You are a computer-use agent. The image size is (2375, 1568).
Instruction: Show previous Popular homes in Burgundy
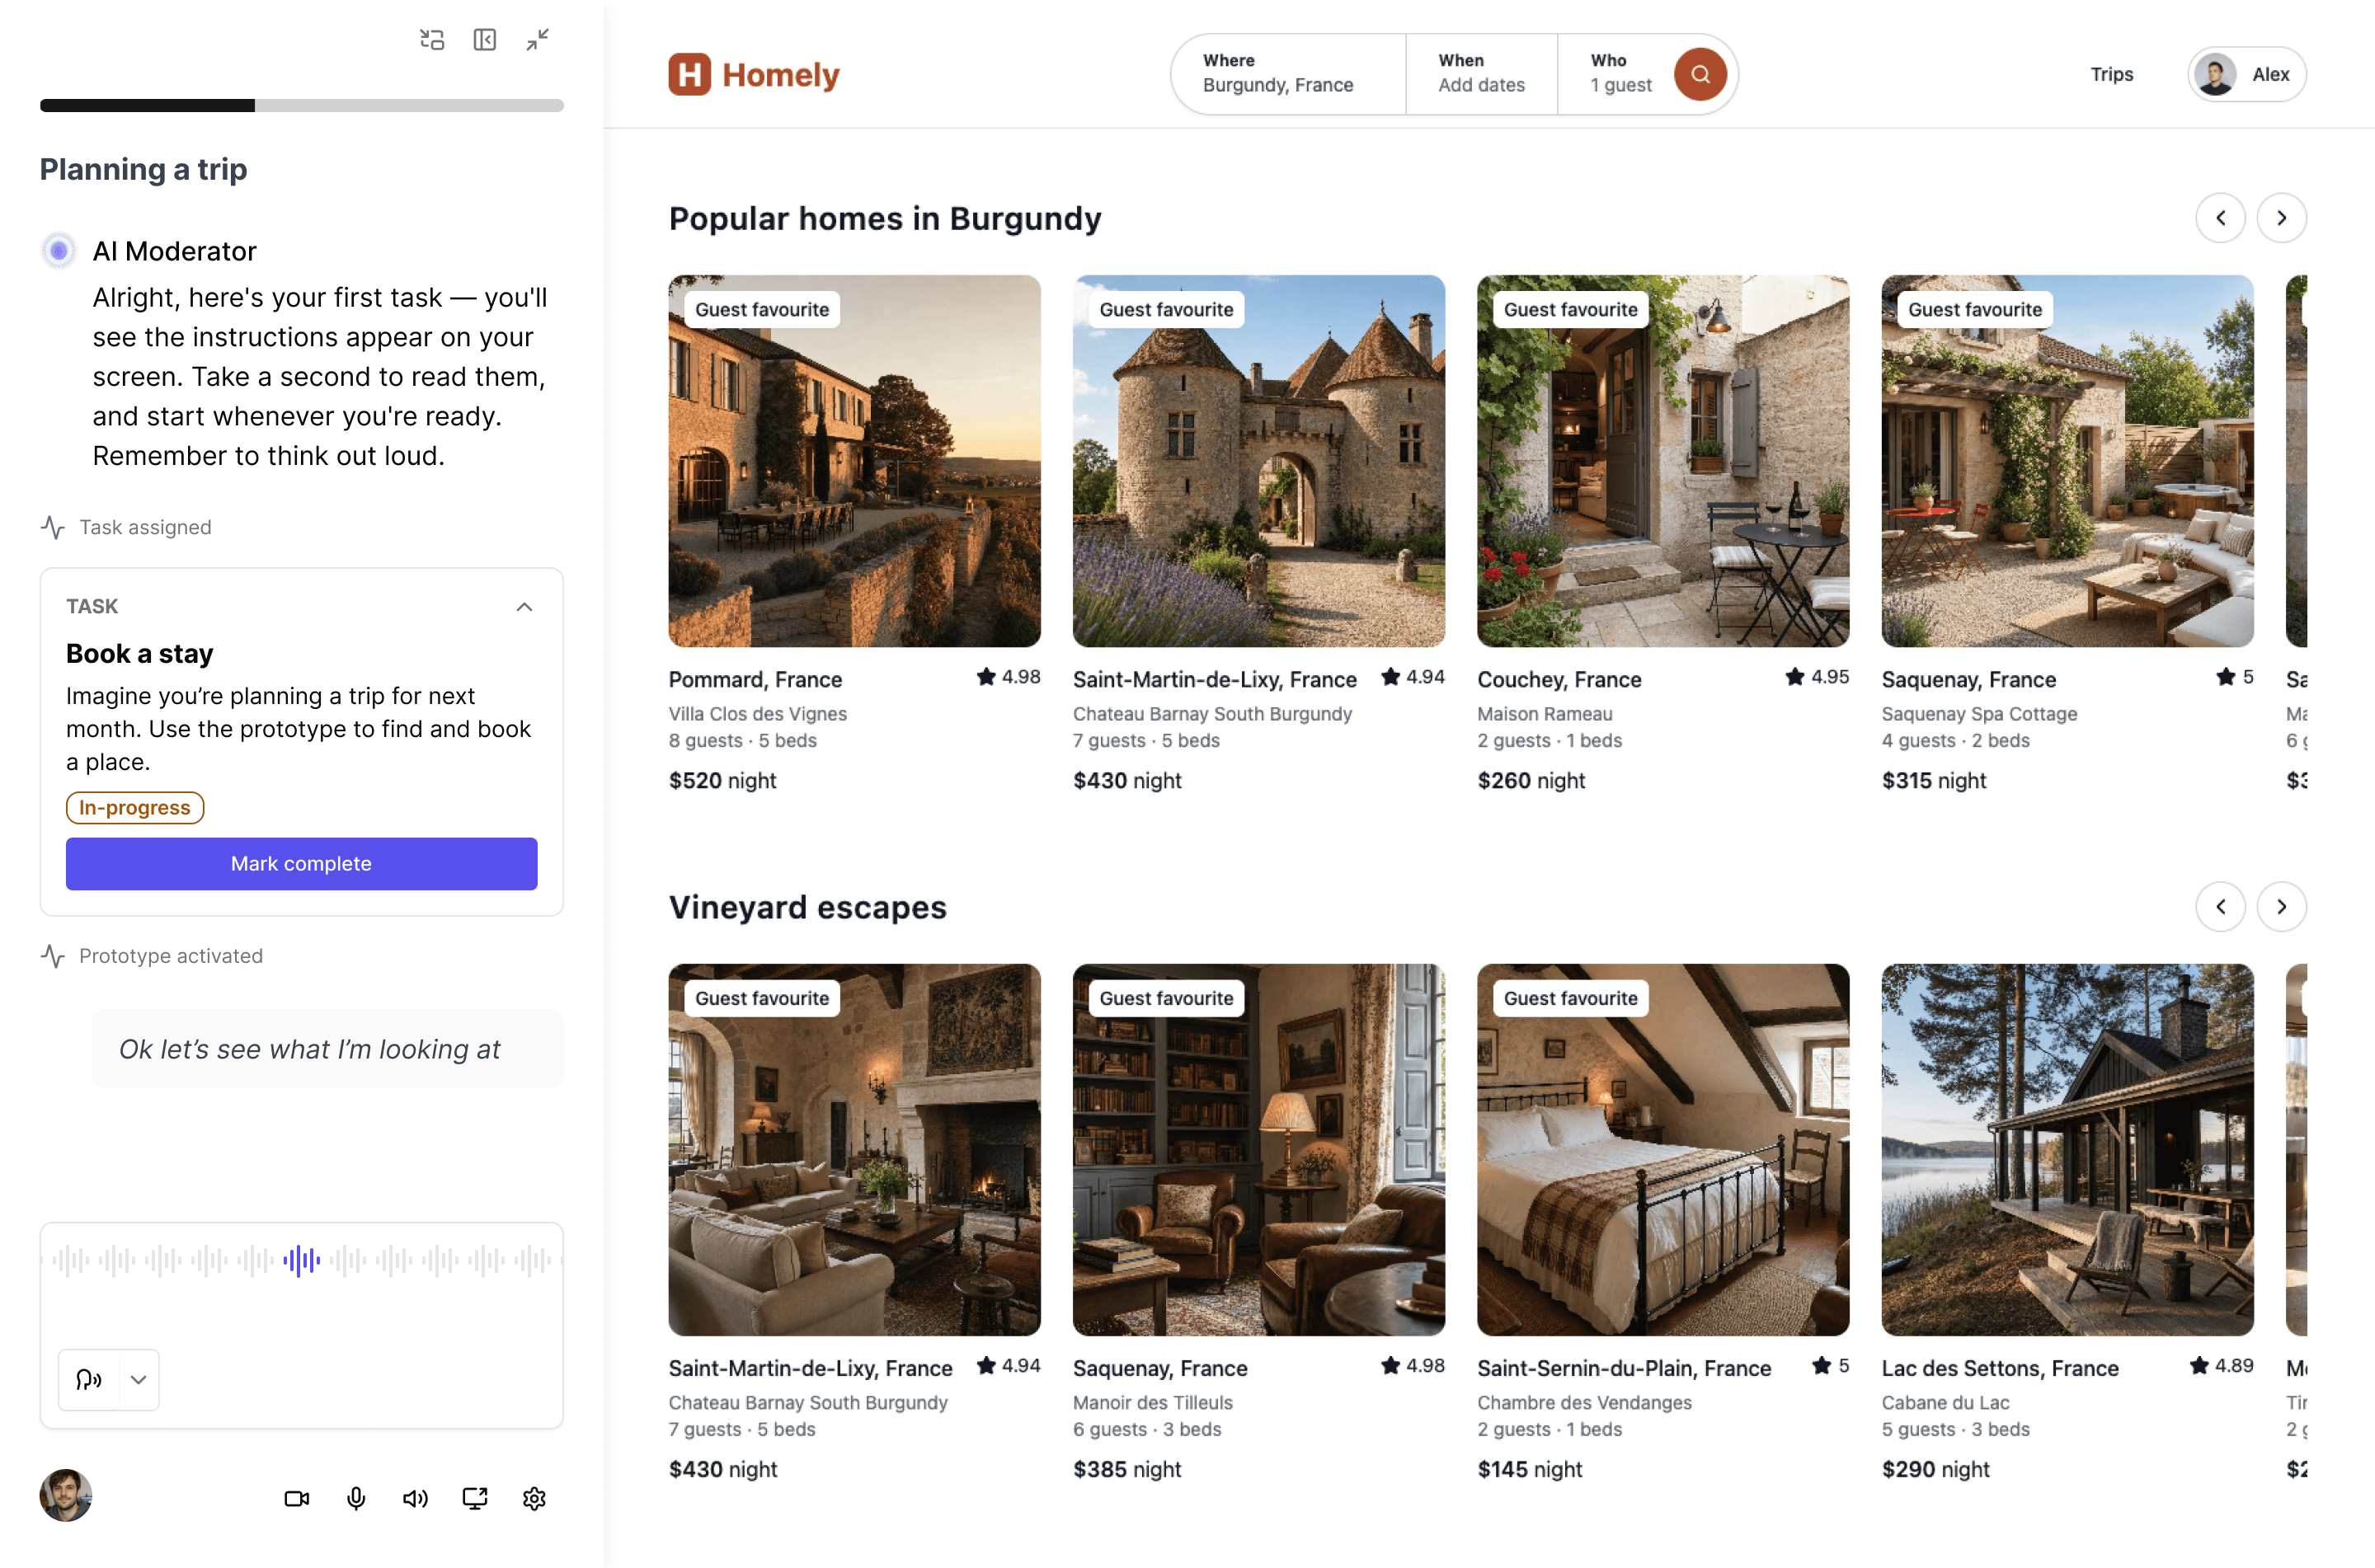click(2220, 218)
